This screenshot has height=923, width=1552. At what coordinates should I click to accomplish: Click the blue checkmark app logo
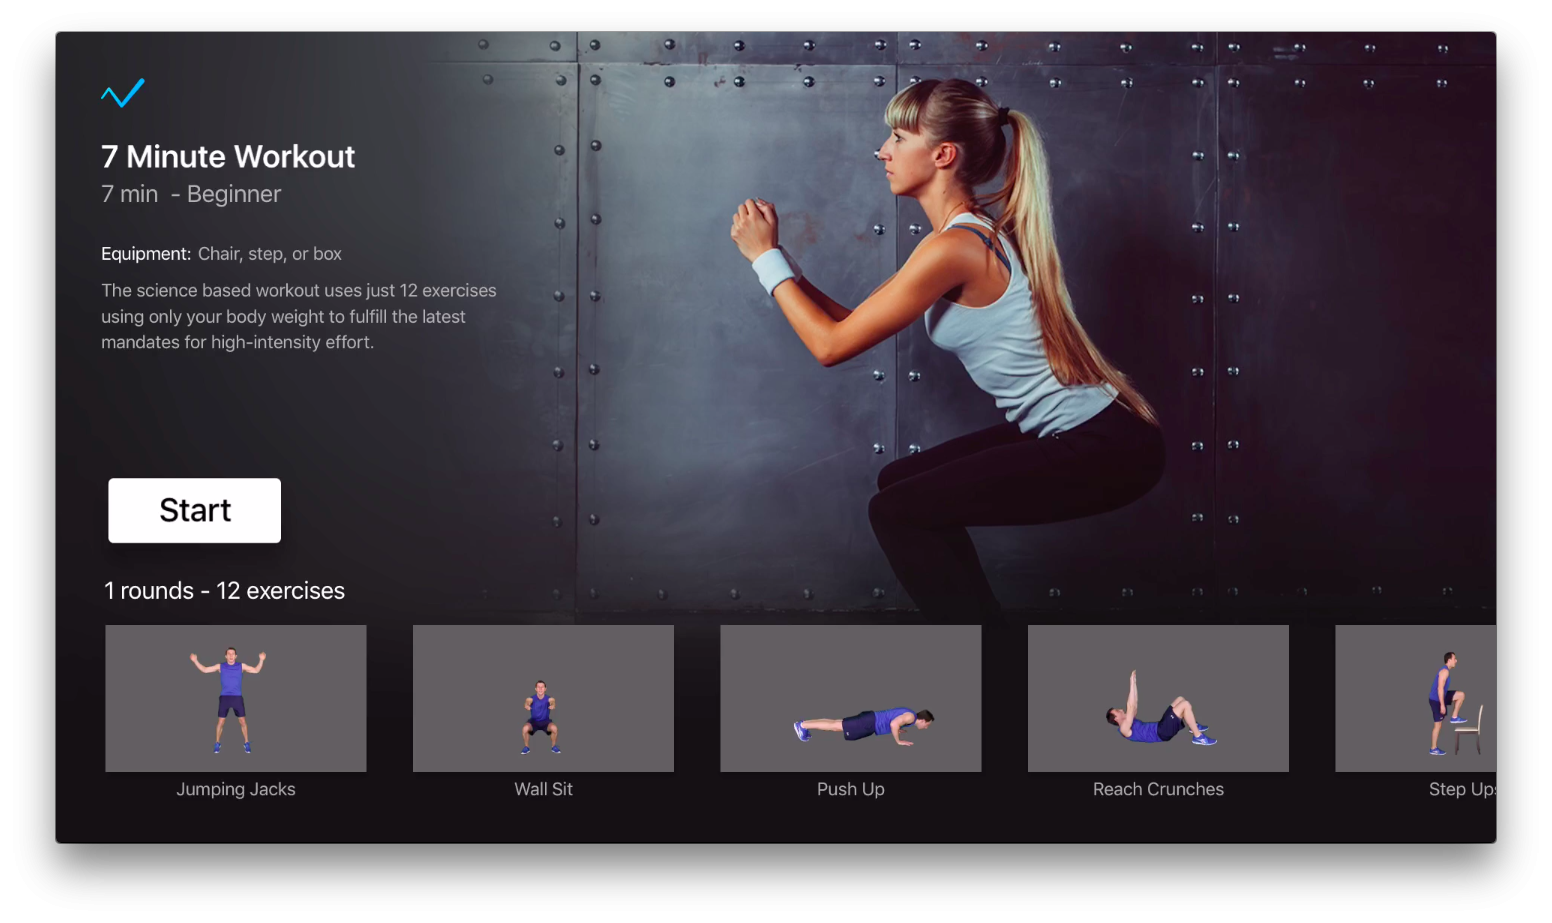point(123,93)
